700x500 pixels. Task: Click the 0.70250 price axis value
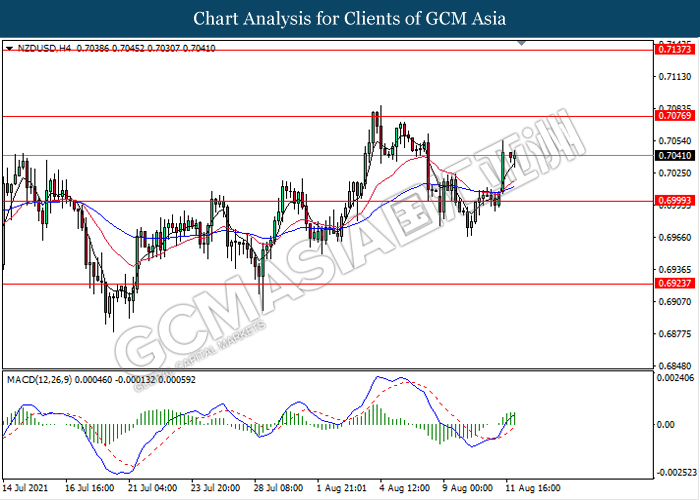(x=675, y=173)
